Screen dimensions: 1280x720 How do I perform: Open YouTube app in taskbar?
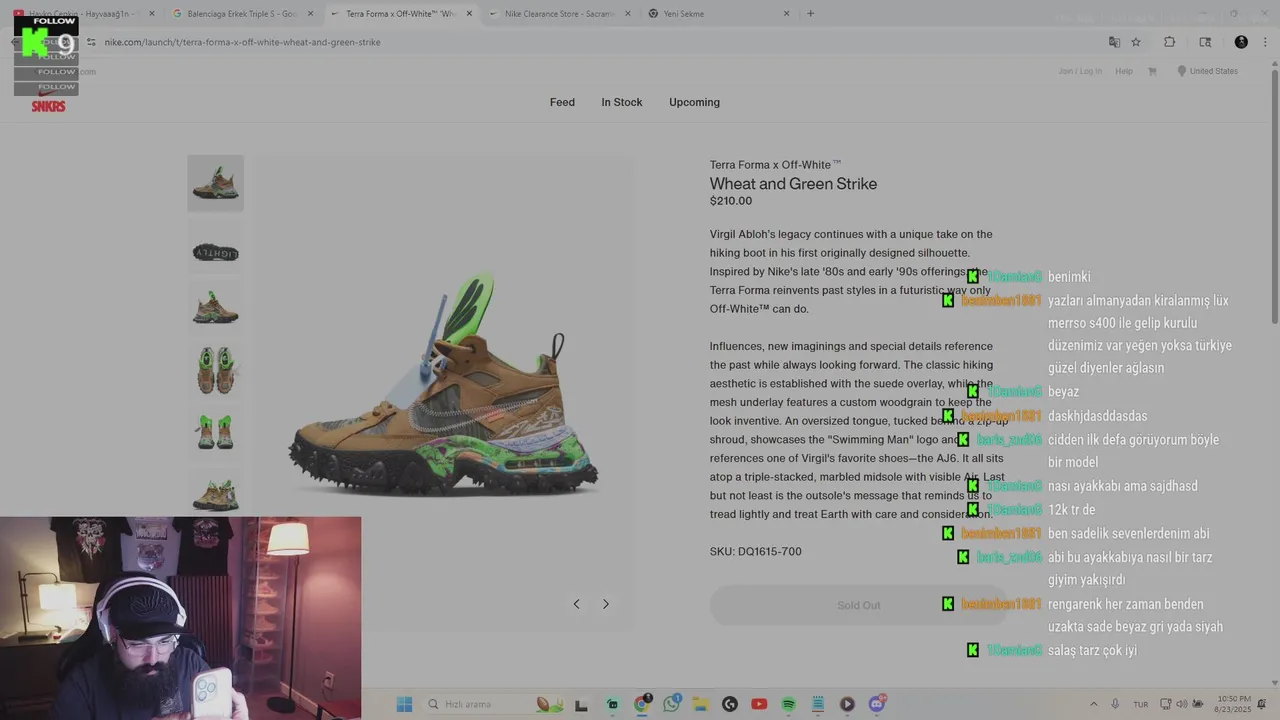coord(759,704)
